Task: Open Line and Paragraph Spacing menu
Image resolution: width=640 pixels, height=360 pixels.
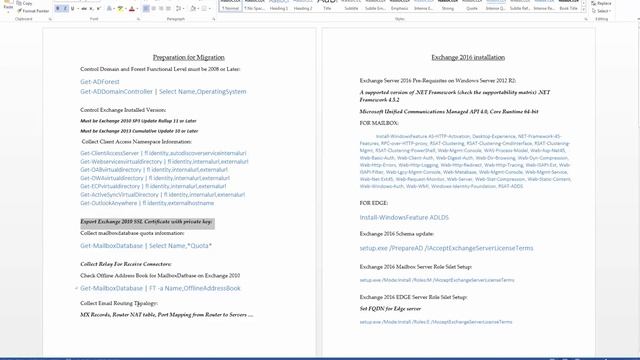Action: [x=179, y=9]
